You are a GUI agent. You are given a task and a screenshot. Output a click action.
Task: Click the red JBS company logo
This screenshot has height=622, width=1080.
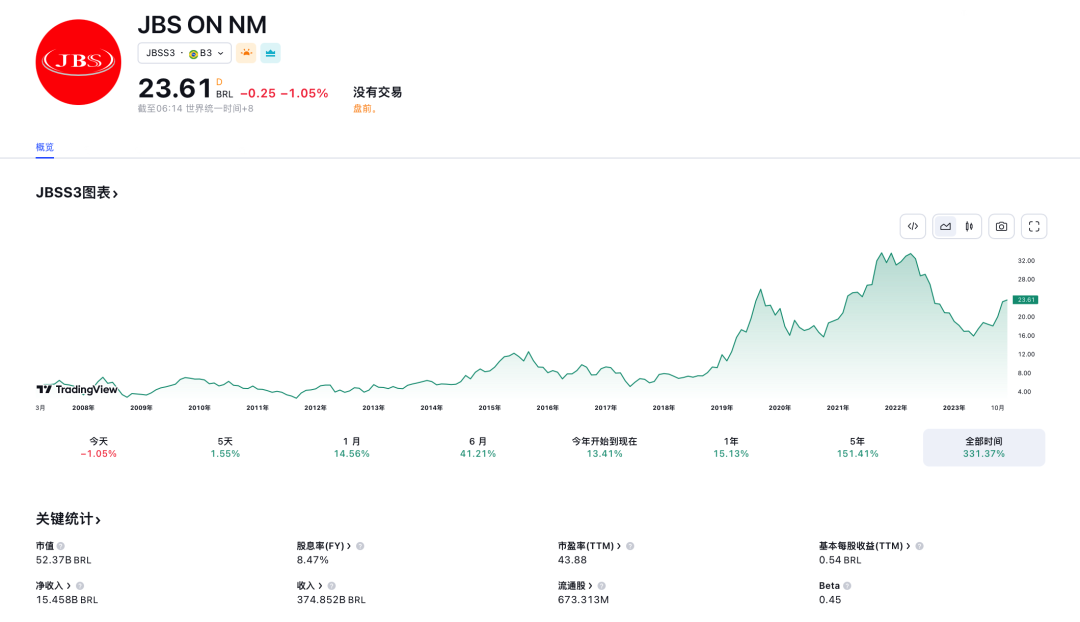point(79,62)
